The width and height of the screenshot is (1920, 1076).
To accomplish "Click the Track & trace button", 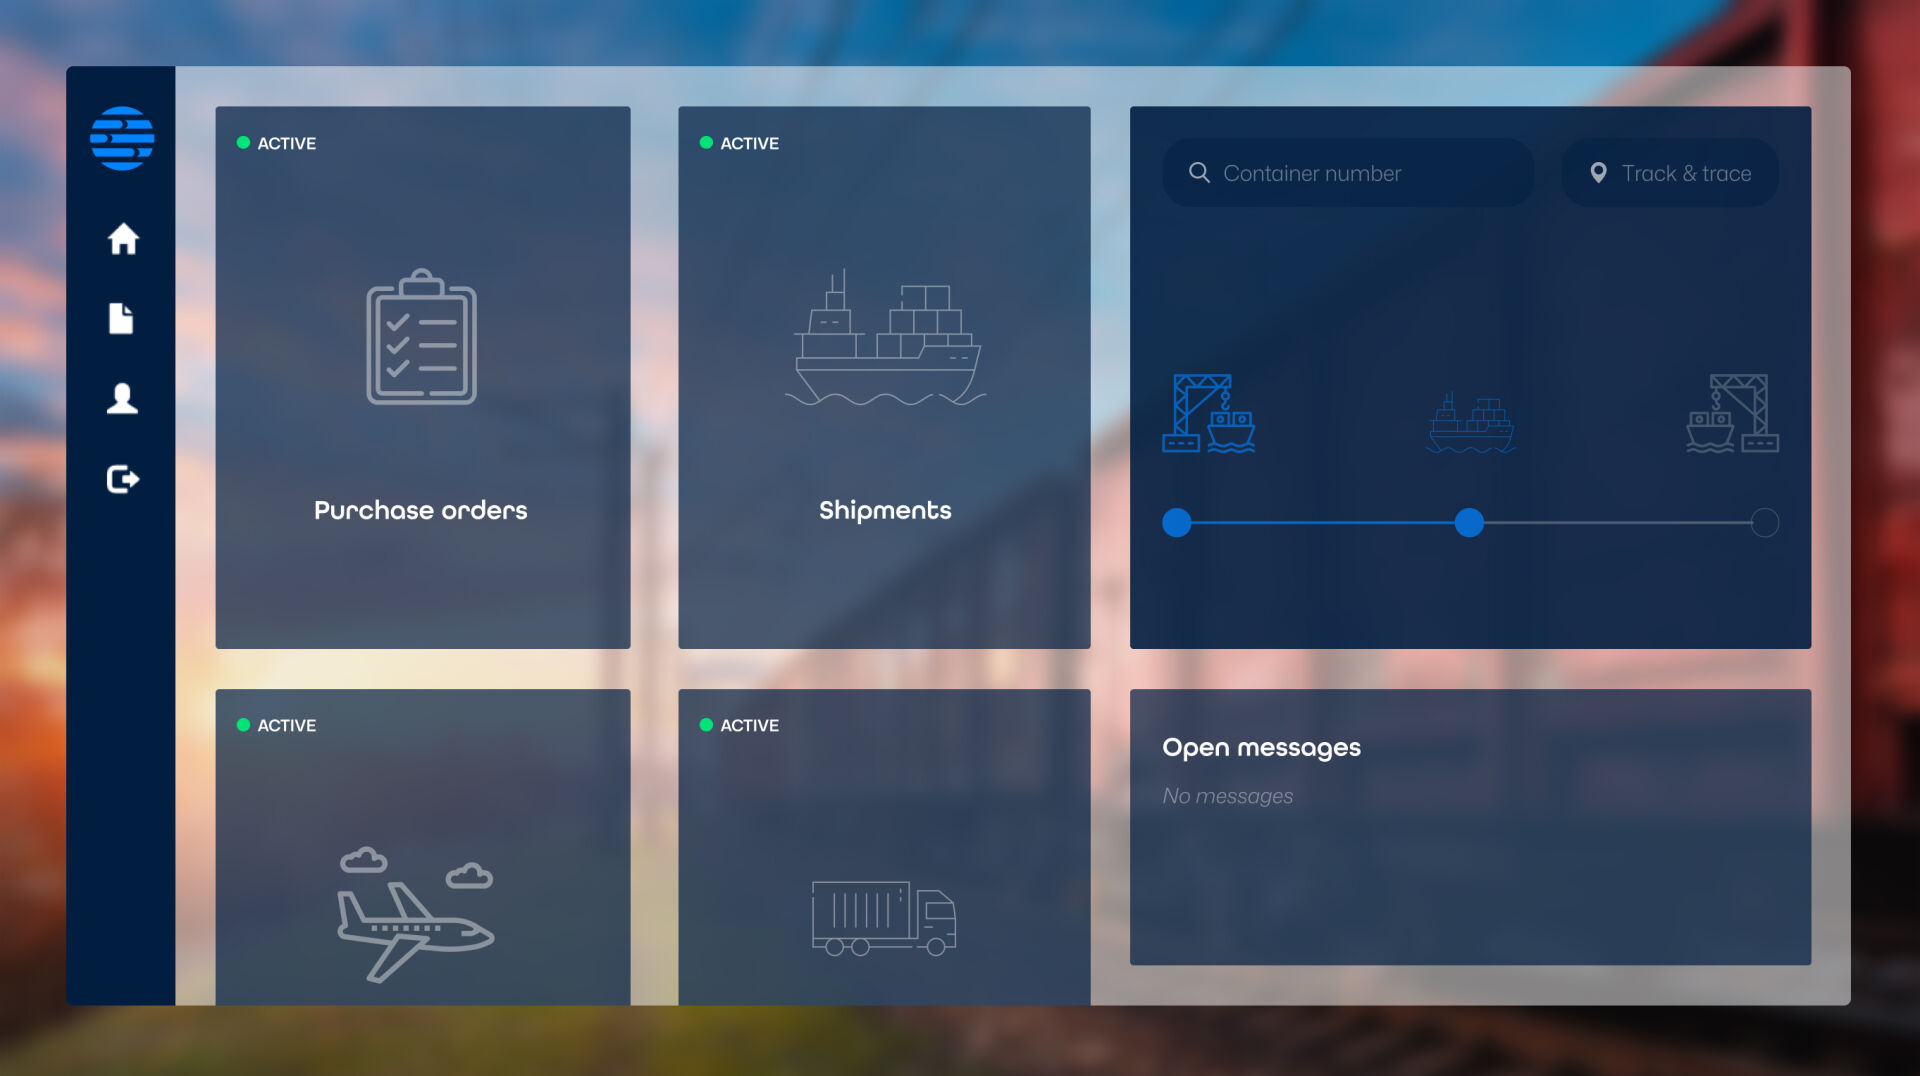I will (1670, 173).
